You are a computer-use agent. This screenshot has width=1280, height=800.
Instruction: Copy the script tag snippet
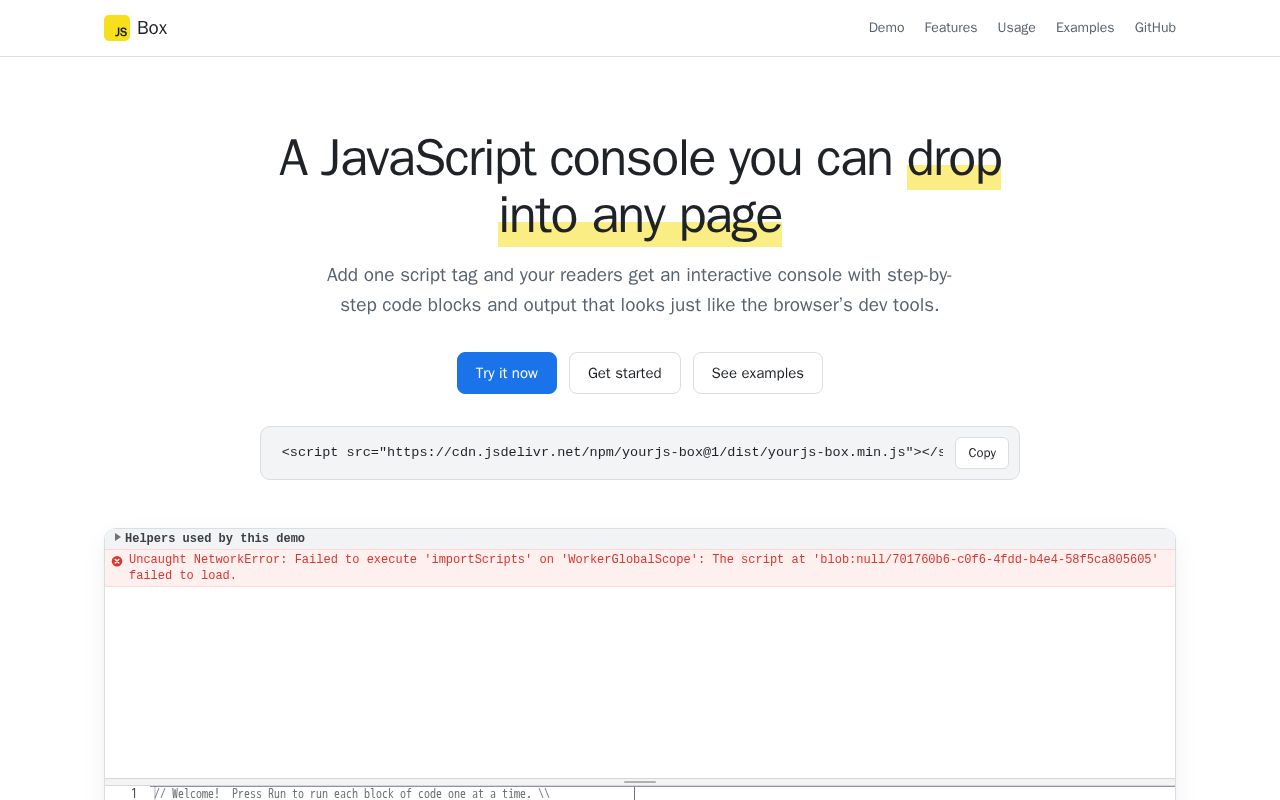click(982, 453)
